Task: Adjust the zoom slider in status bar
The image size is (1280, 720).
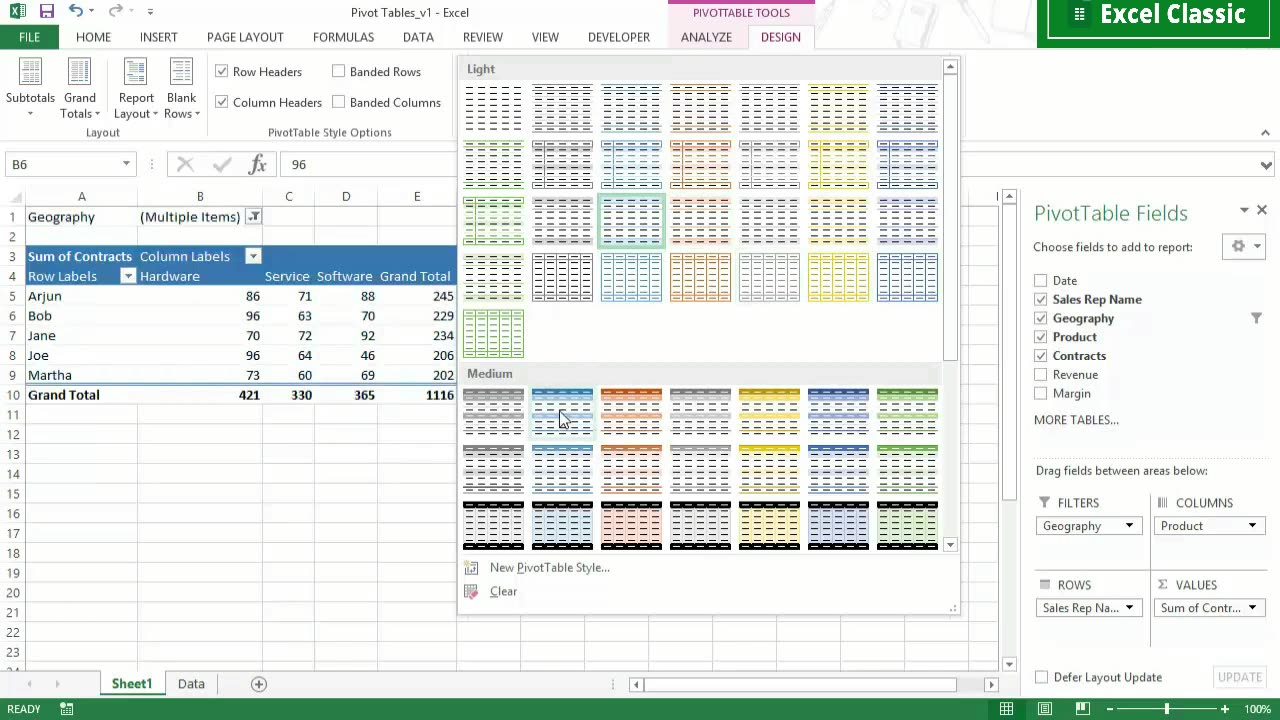Action: [x=1166, y=709]
